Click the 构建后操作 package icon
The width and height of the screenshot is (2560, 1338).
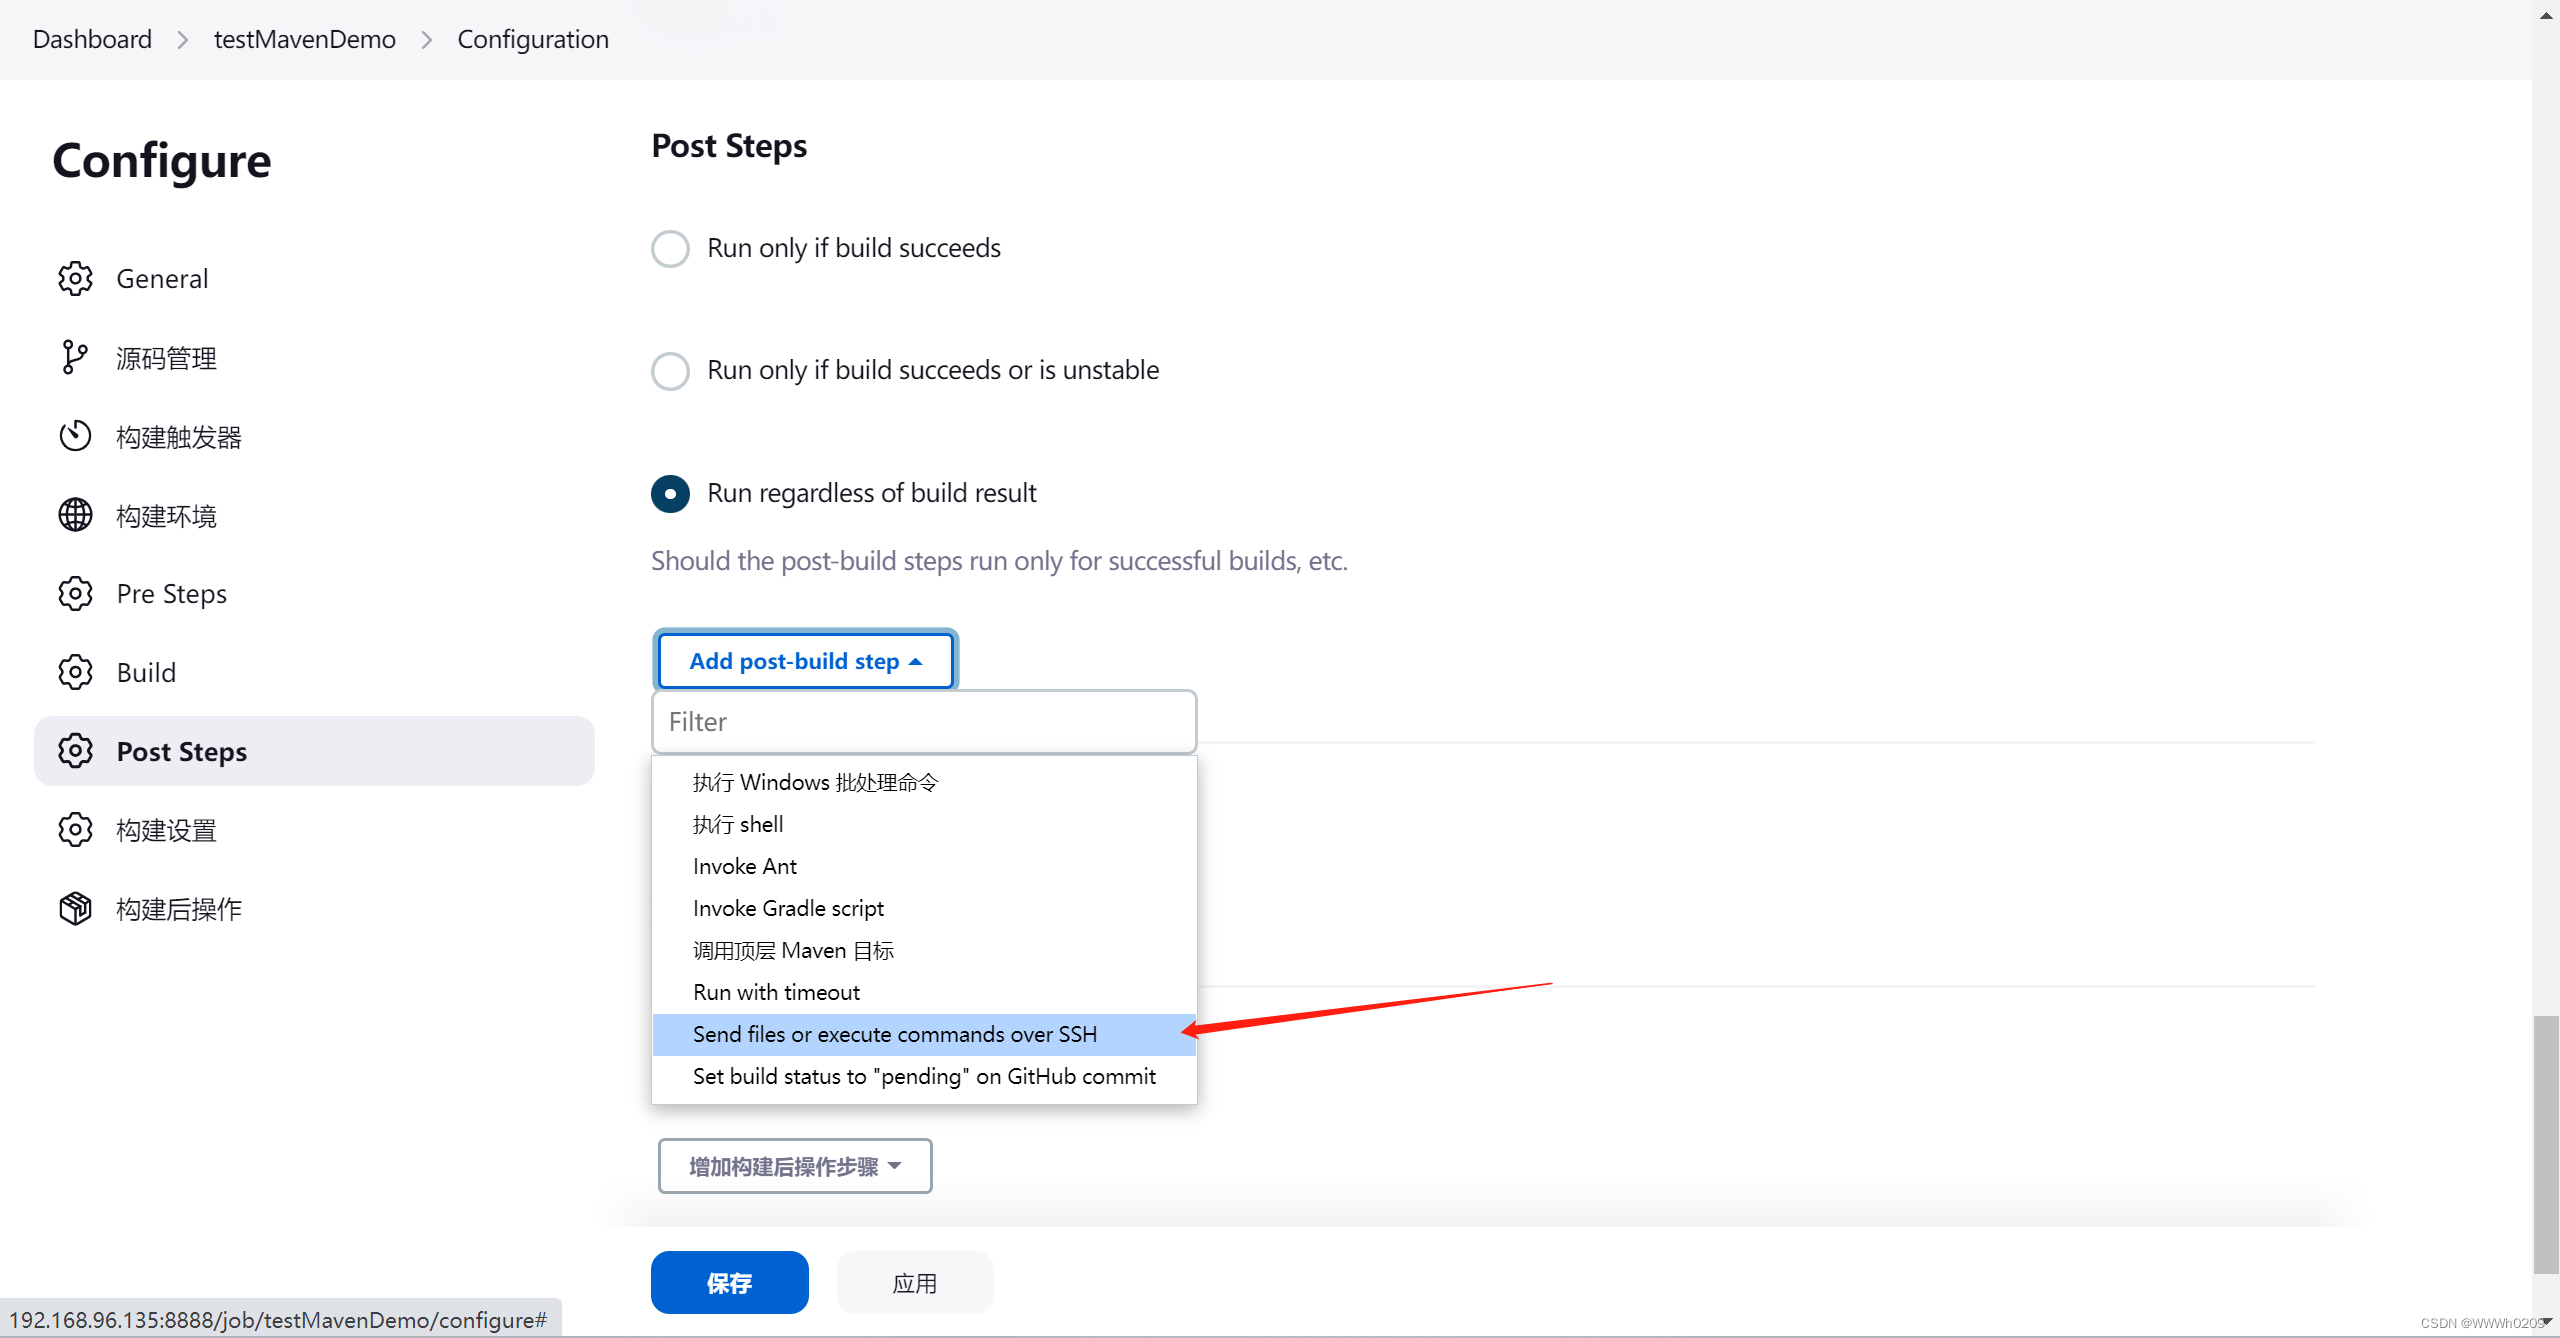click(x=75, y=908)
